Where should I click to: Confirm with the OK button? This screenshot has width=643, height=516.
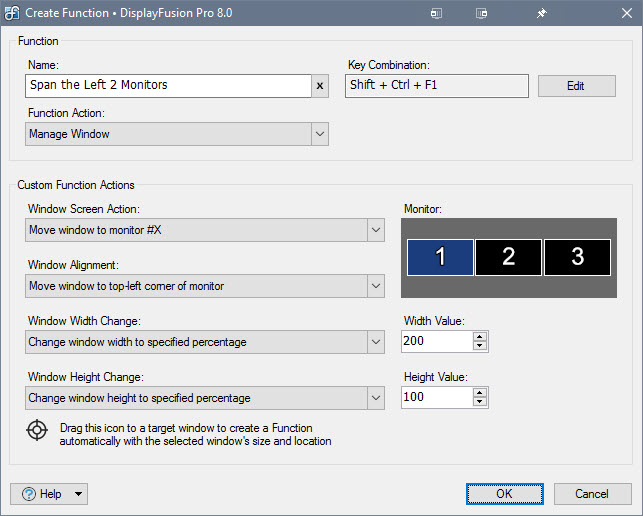pos(505,493)
